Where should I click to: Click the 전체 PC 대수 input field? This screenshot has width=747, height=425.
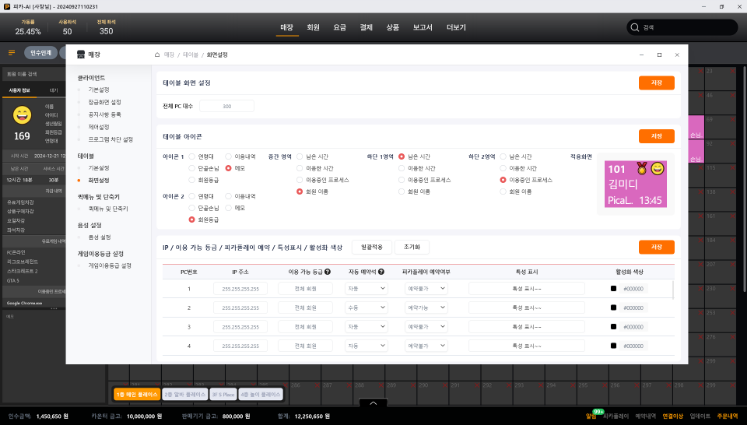coord(226,105)
